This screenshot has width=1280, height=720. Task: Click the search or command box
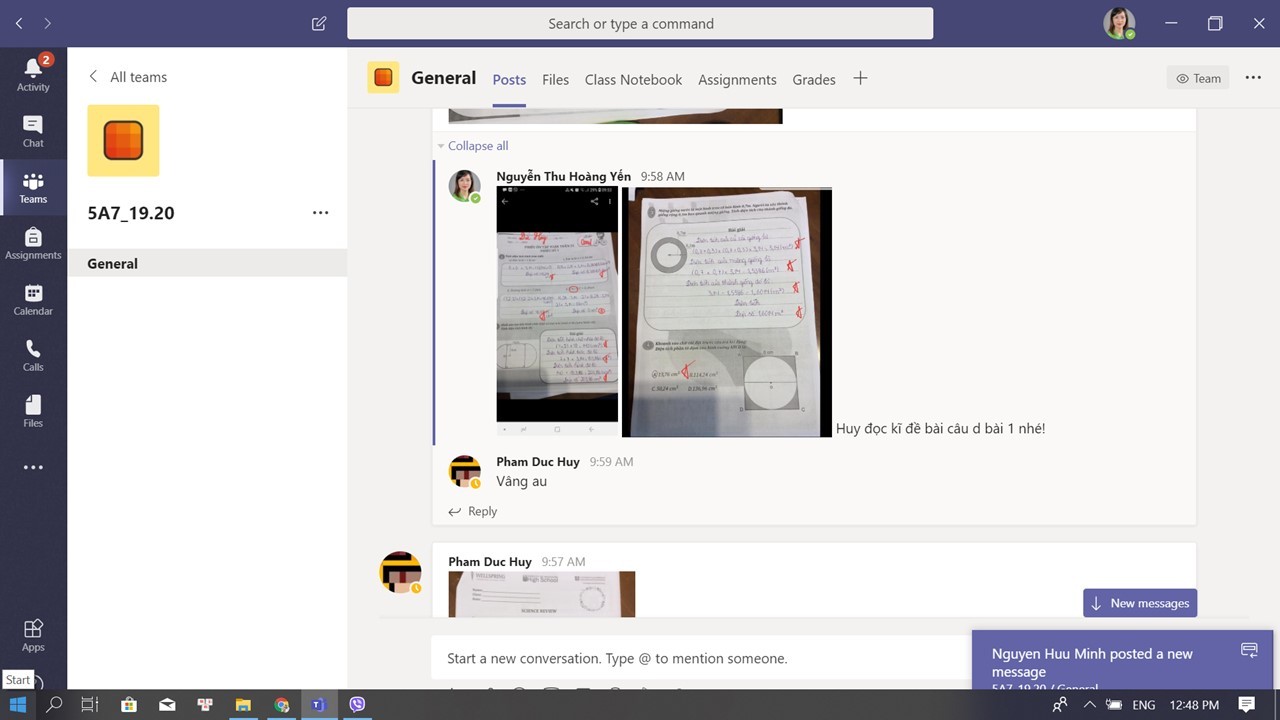(x=640, y=24)
